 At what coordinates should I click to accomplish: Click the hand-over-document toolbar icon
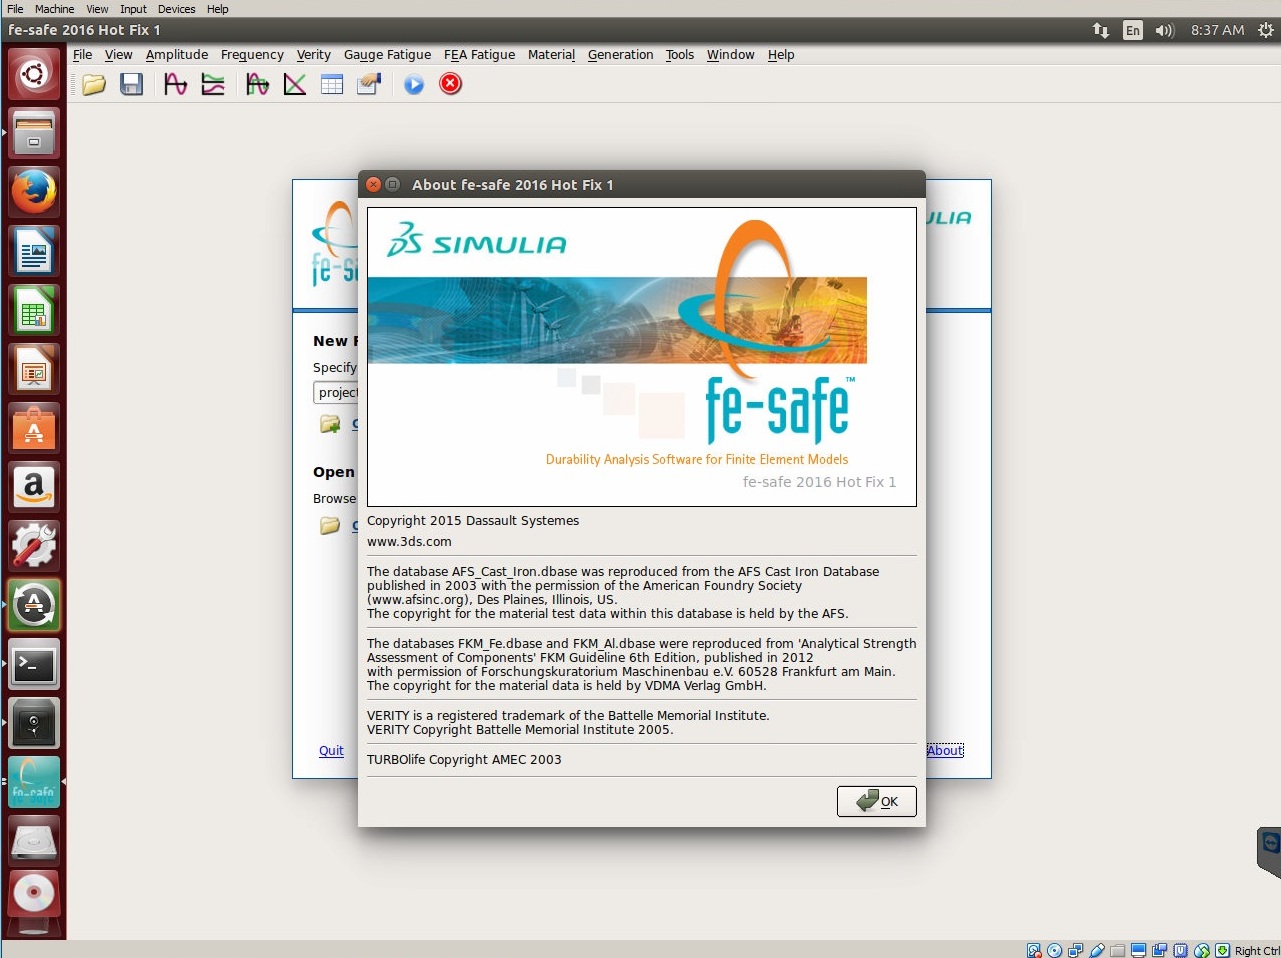(369, 85)
